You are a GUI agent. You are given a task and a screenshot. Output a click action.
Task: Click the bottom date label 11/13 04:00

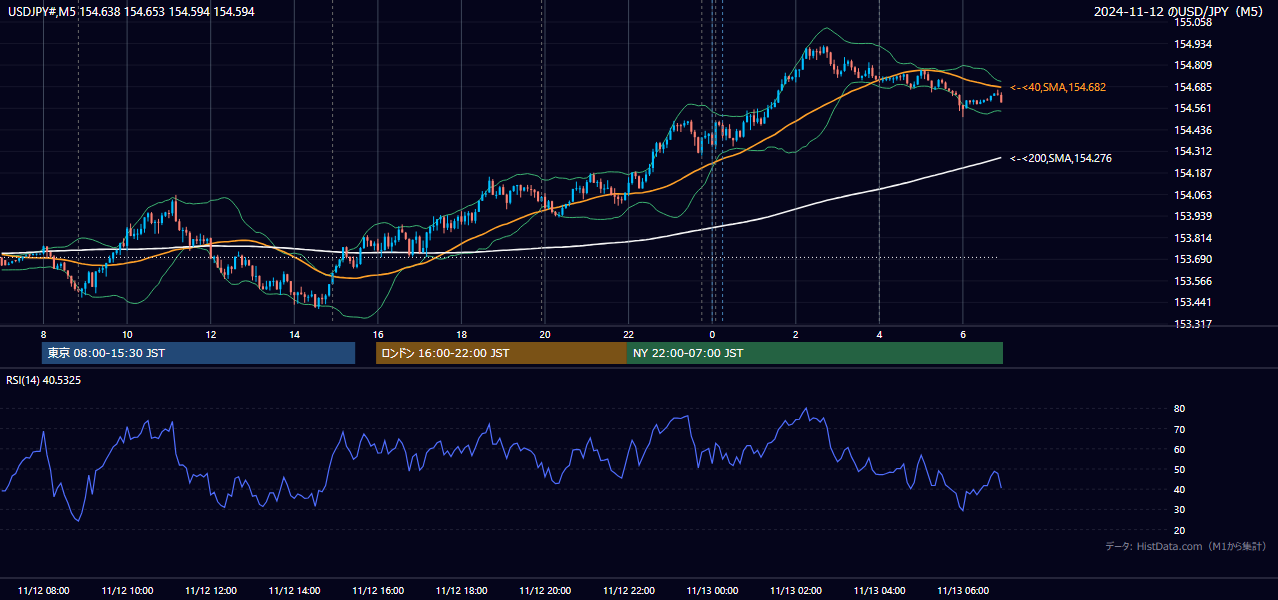(x=880, y=591)
